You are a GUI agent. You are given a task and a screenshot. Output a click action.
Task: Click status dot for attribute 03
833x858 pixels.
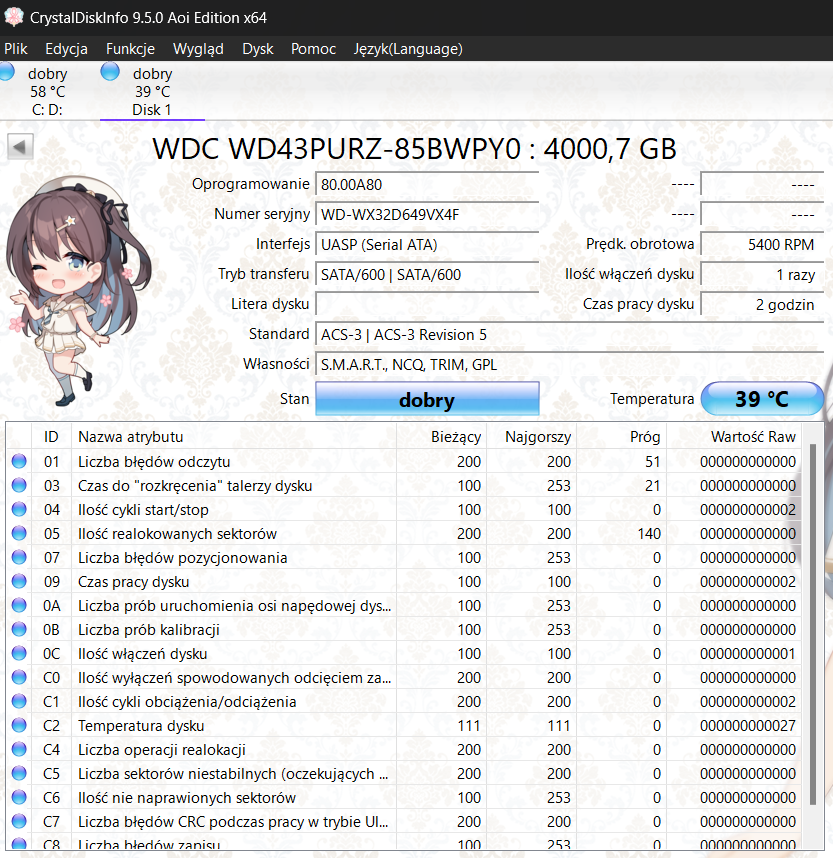point(19,485)
